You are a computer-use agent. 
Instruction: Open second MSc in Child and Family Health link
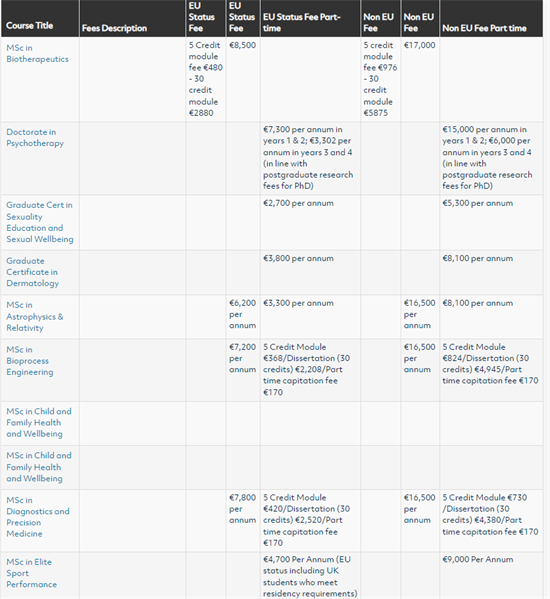coord(39,467)
